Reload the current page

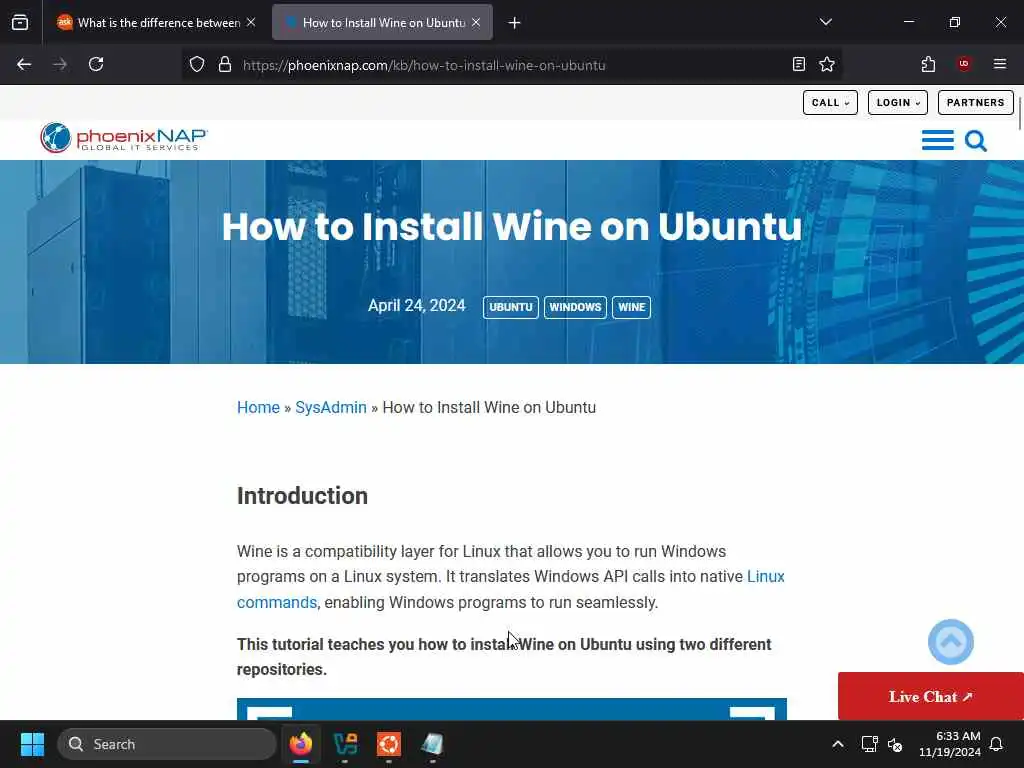pos(96,64)
